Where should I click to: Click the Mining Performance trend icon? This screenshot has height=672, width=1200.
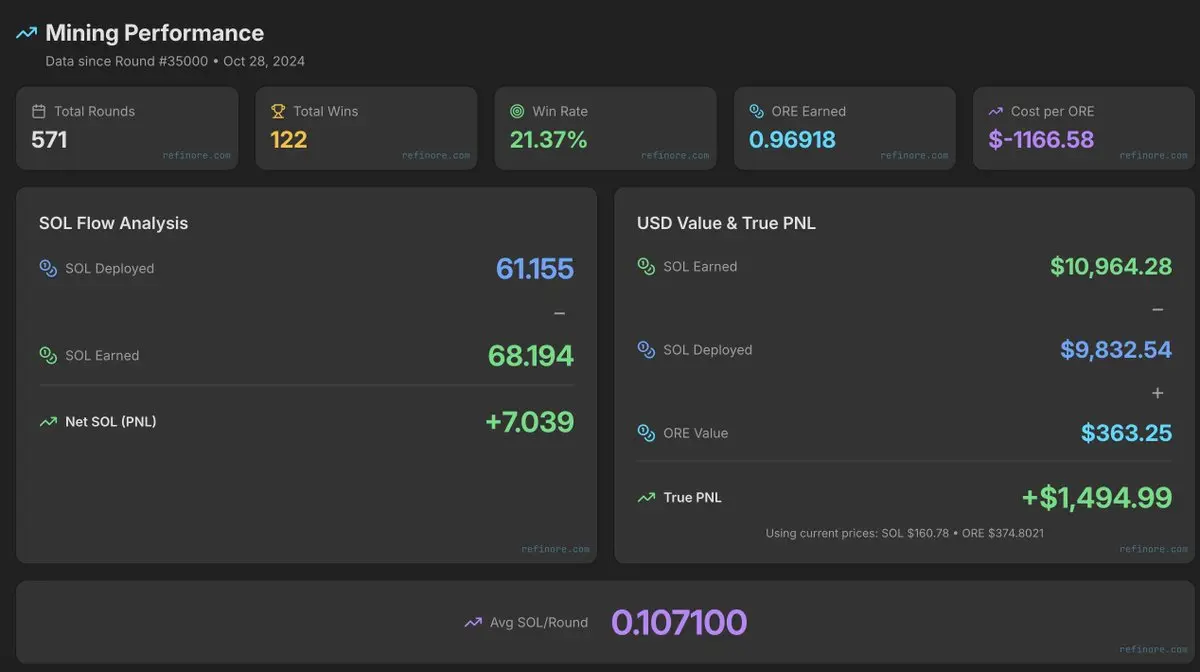coord(27,33)
